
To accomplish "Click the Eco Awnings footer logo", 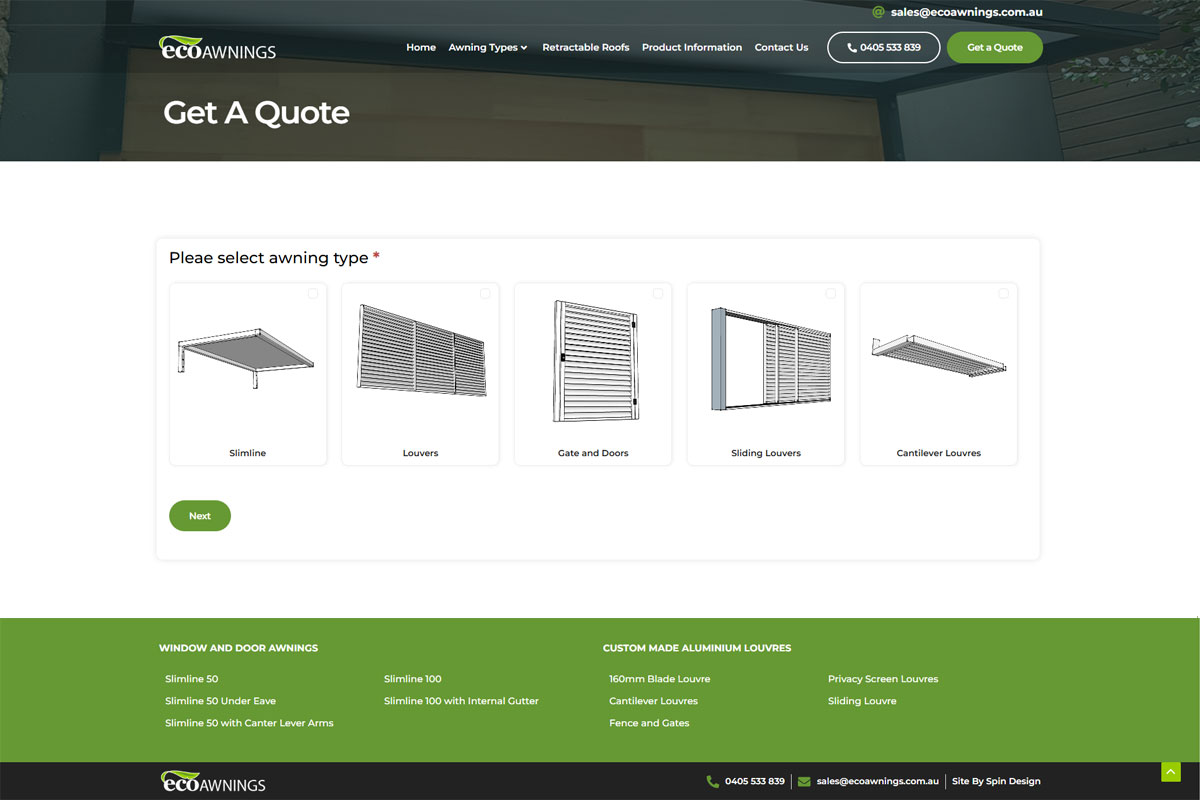I will coord(213,781).
